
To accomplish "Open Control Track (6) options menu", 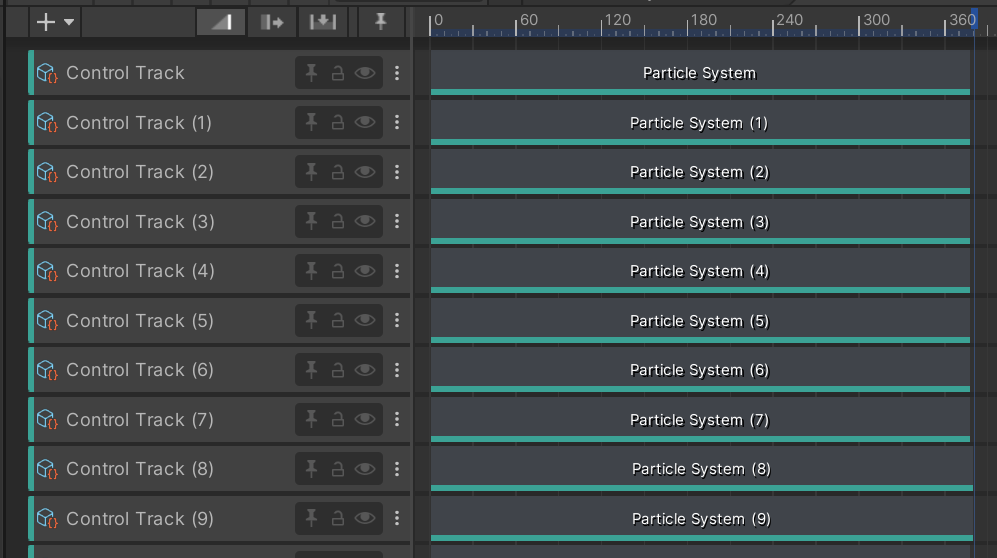I will (397, 370).
